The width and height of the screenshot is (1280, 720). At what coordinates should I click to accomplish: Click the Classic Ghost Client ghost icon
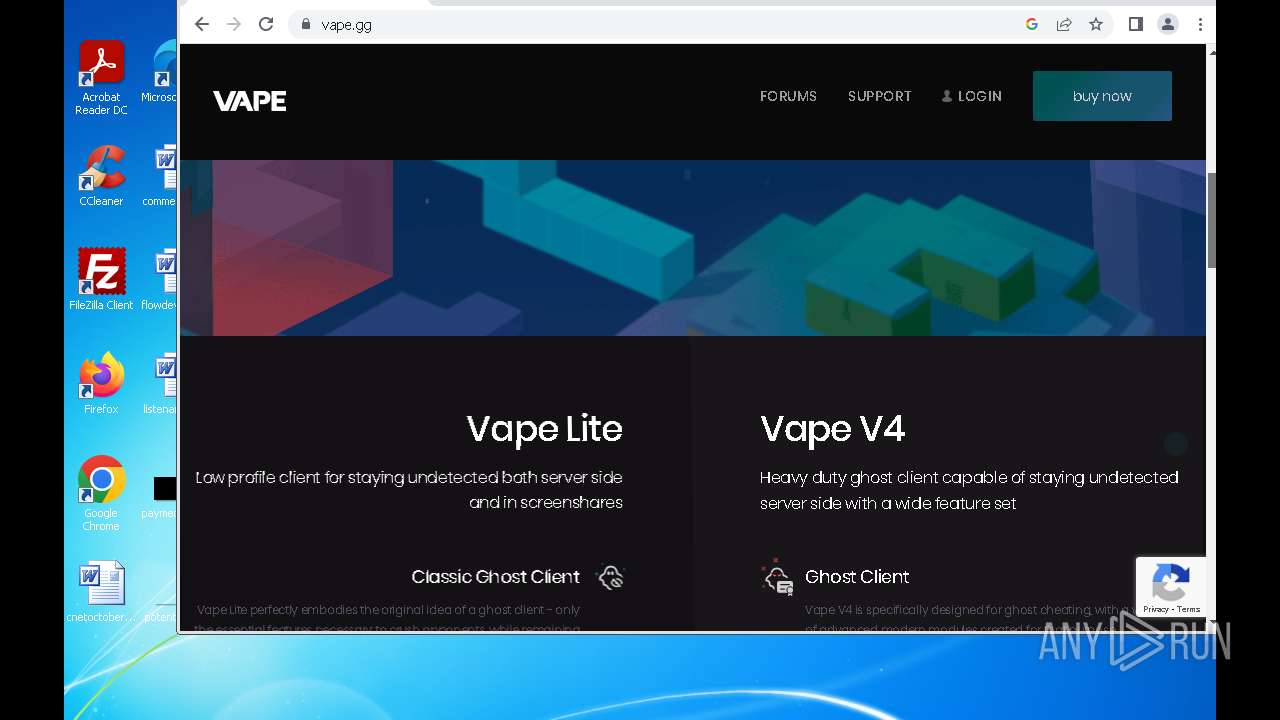pyautogui.click(x=610, y=577)
